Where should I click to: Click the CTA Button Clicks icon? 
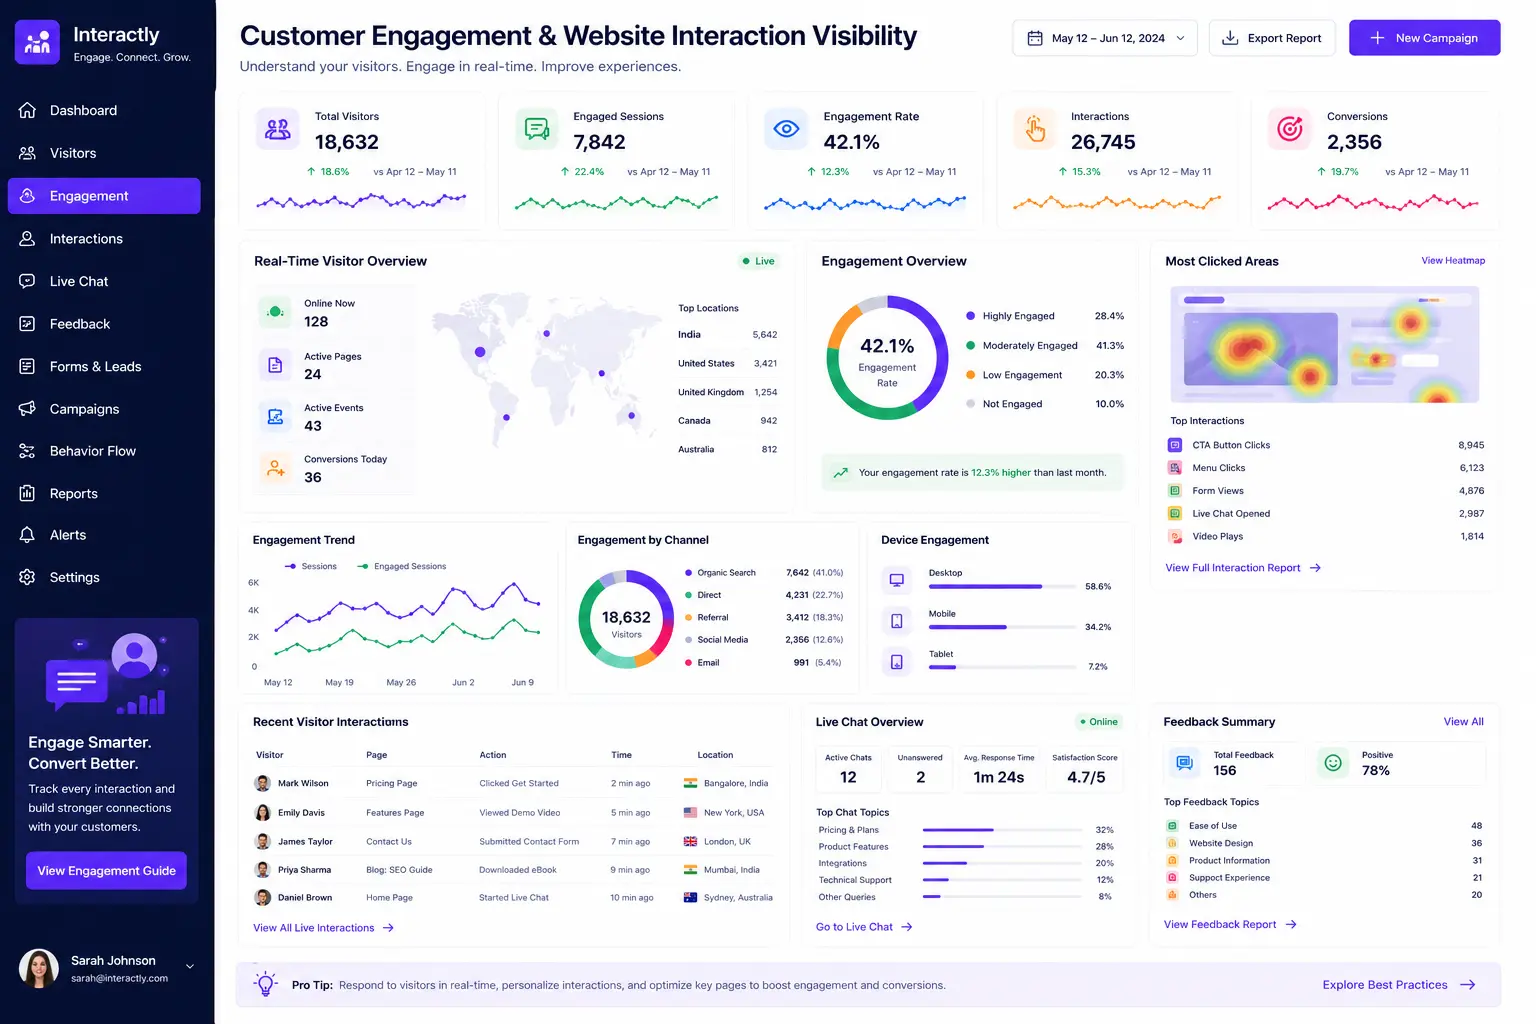coord(1175,445)
